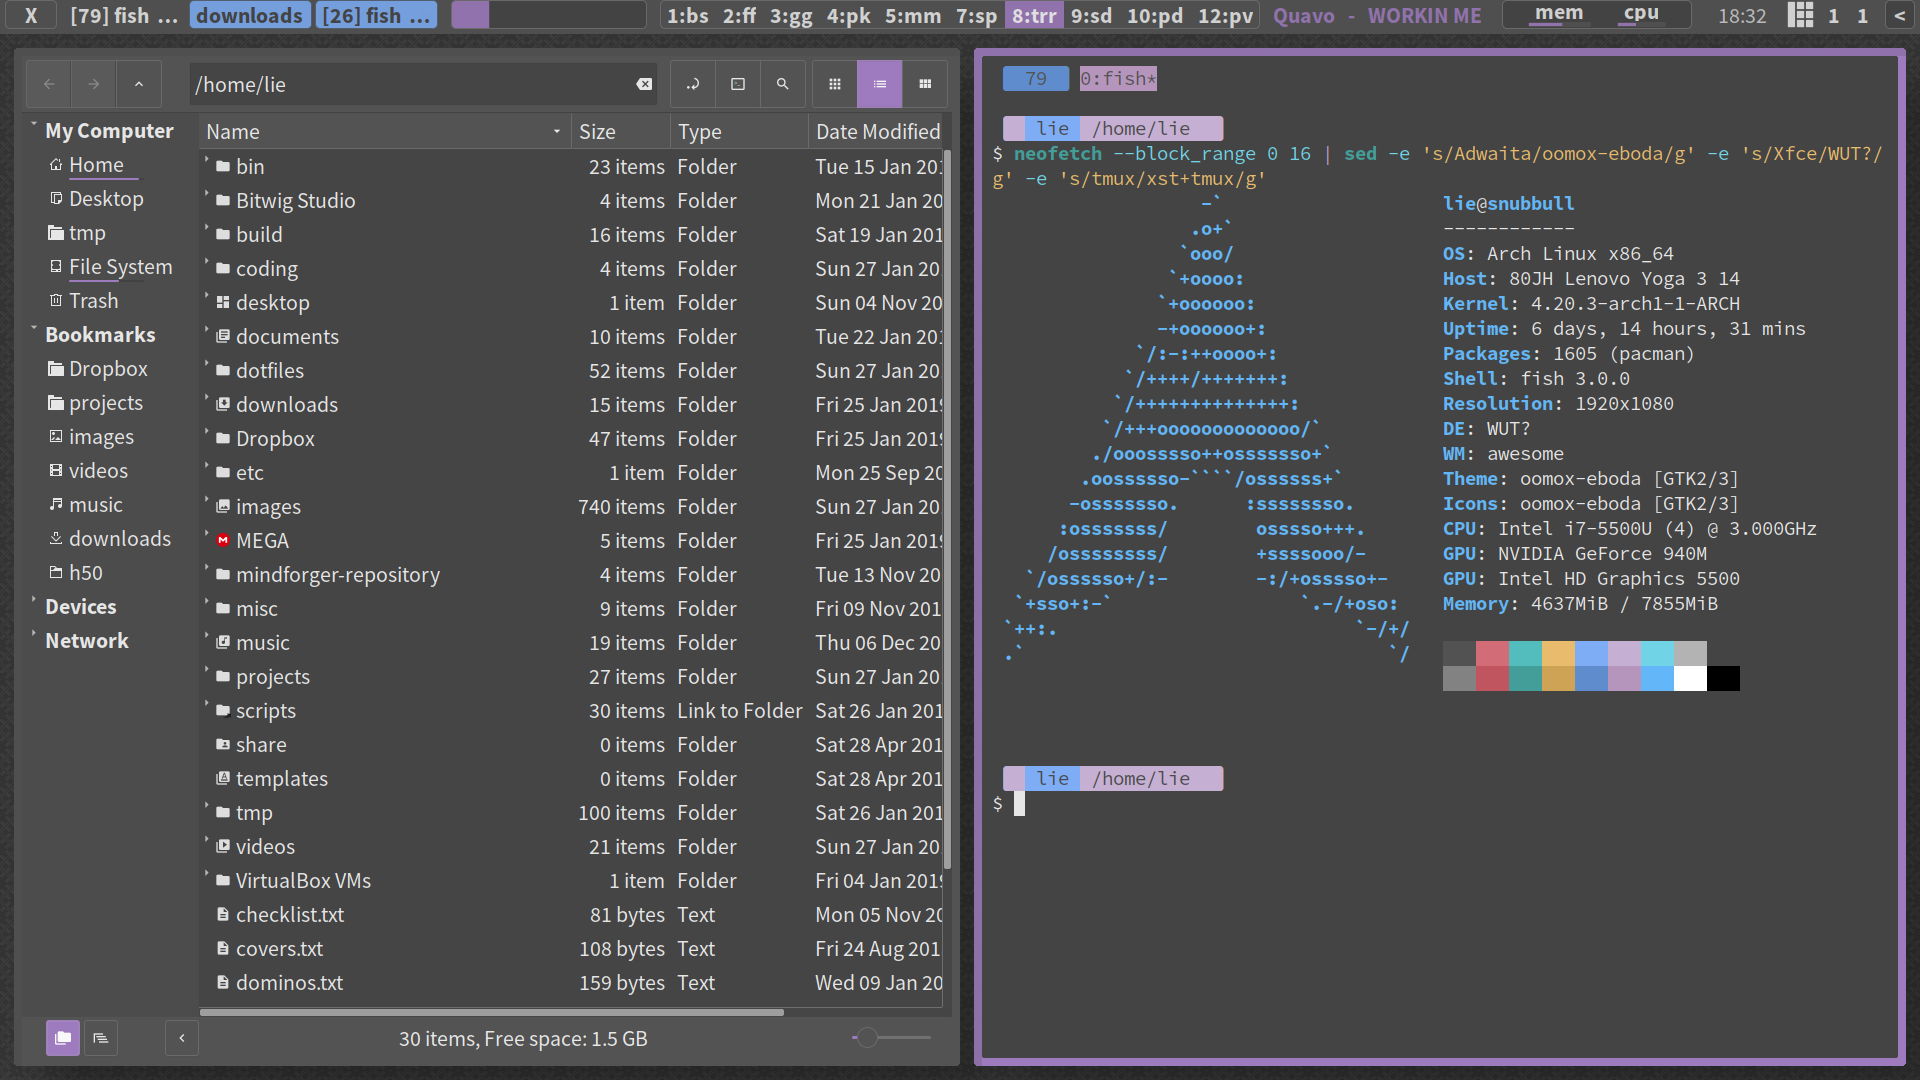The height and width of the screenshot is (1080, 1920).
Task: Switch to the downloads taskbar window
Action: pyautogui.click(x=249, y=15)
